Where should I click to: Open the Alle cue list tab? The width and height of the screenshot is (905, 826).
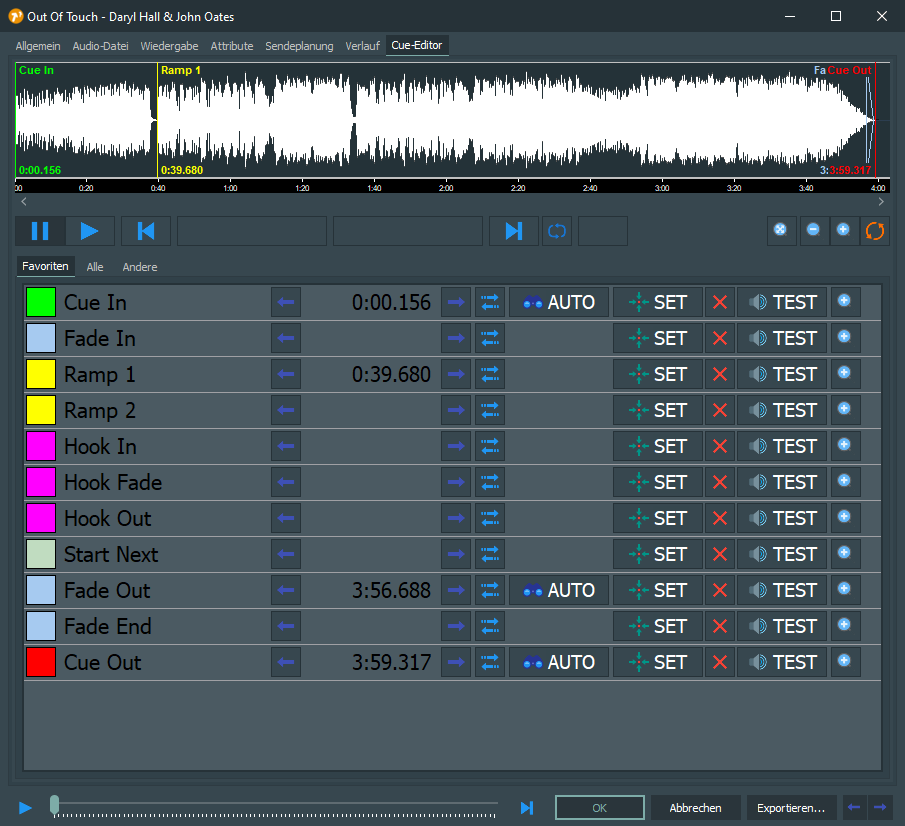click(x=95, y=267)
